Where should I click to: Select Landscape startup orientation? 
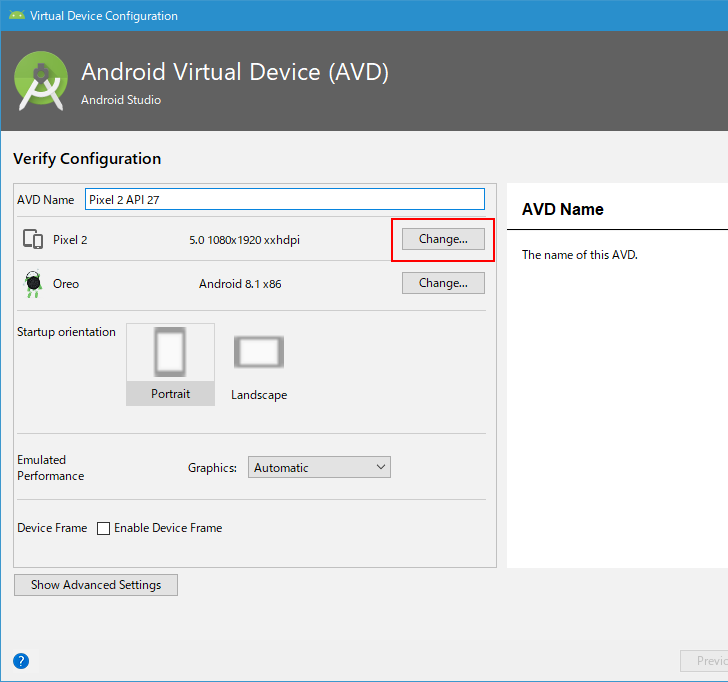[x=259, y=364]
